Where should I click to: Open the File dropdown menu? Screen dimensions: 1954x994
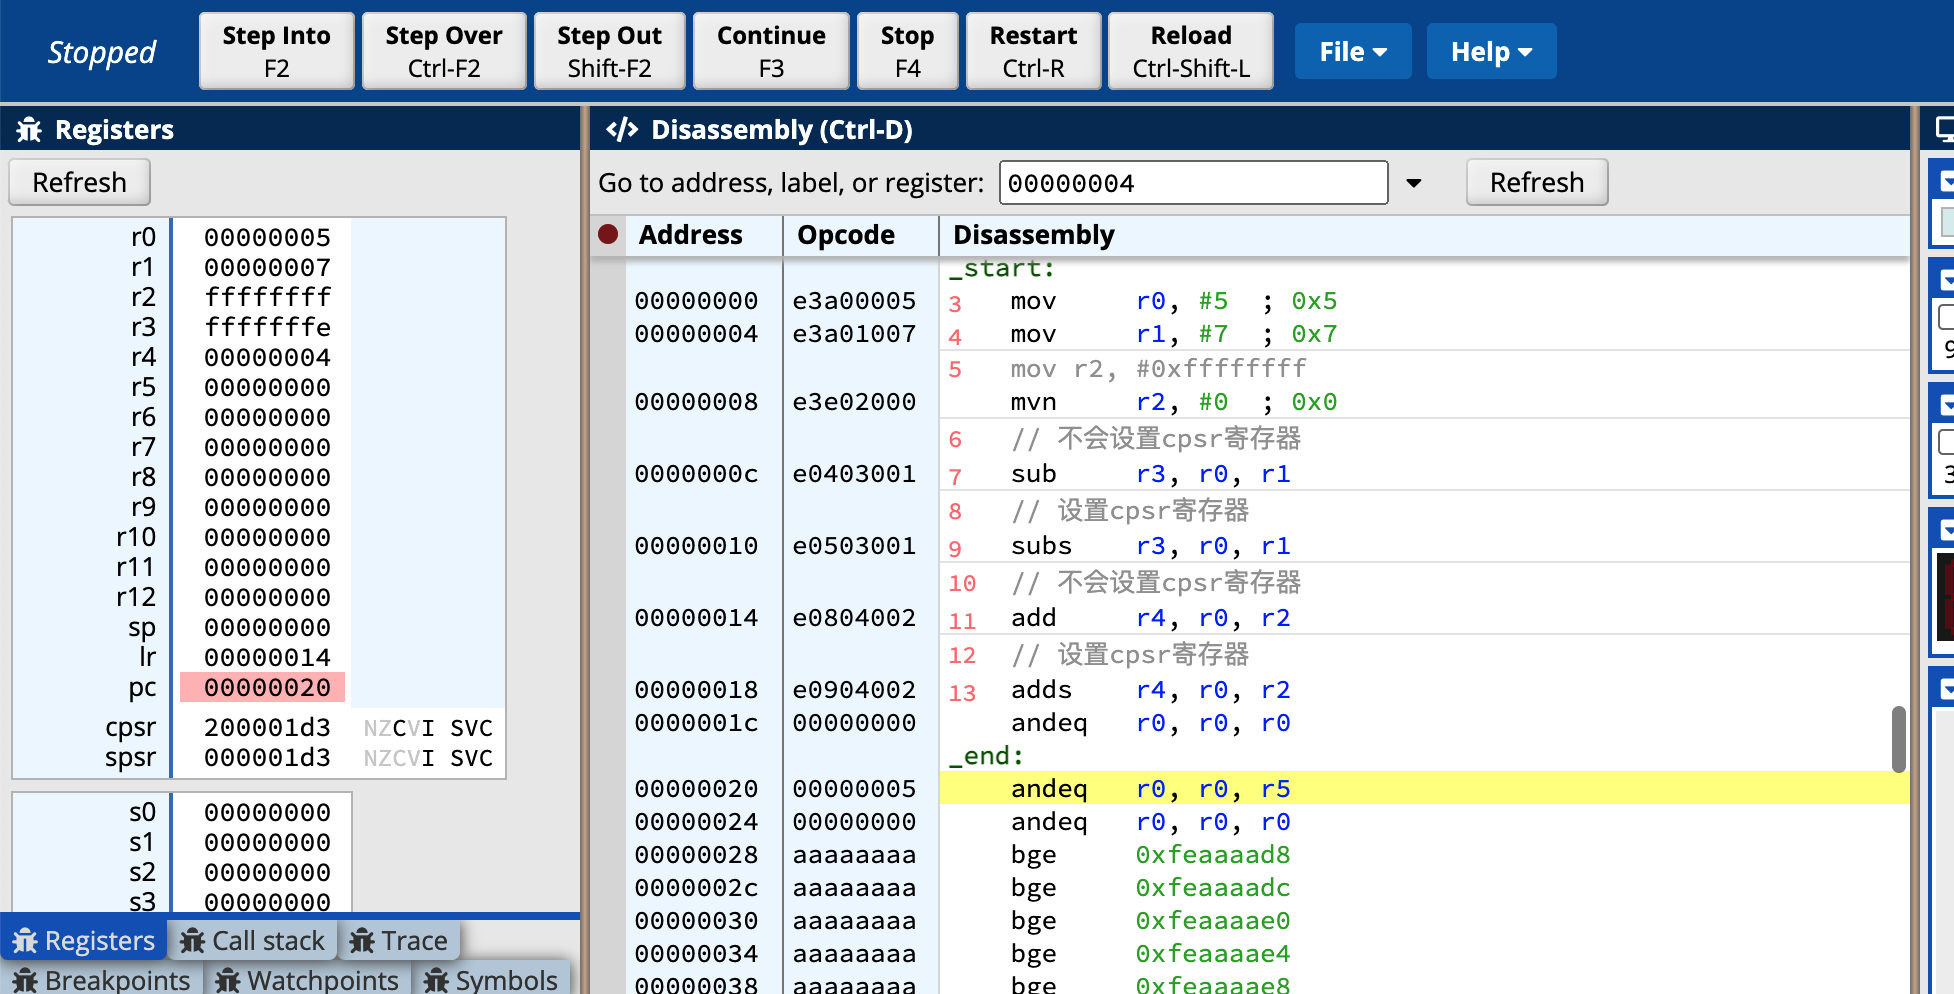click(1352, 52)
